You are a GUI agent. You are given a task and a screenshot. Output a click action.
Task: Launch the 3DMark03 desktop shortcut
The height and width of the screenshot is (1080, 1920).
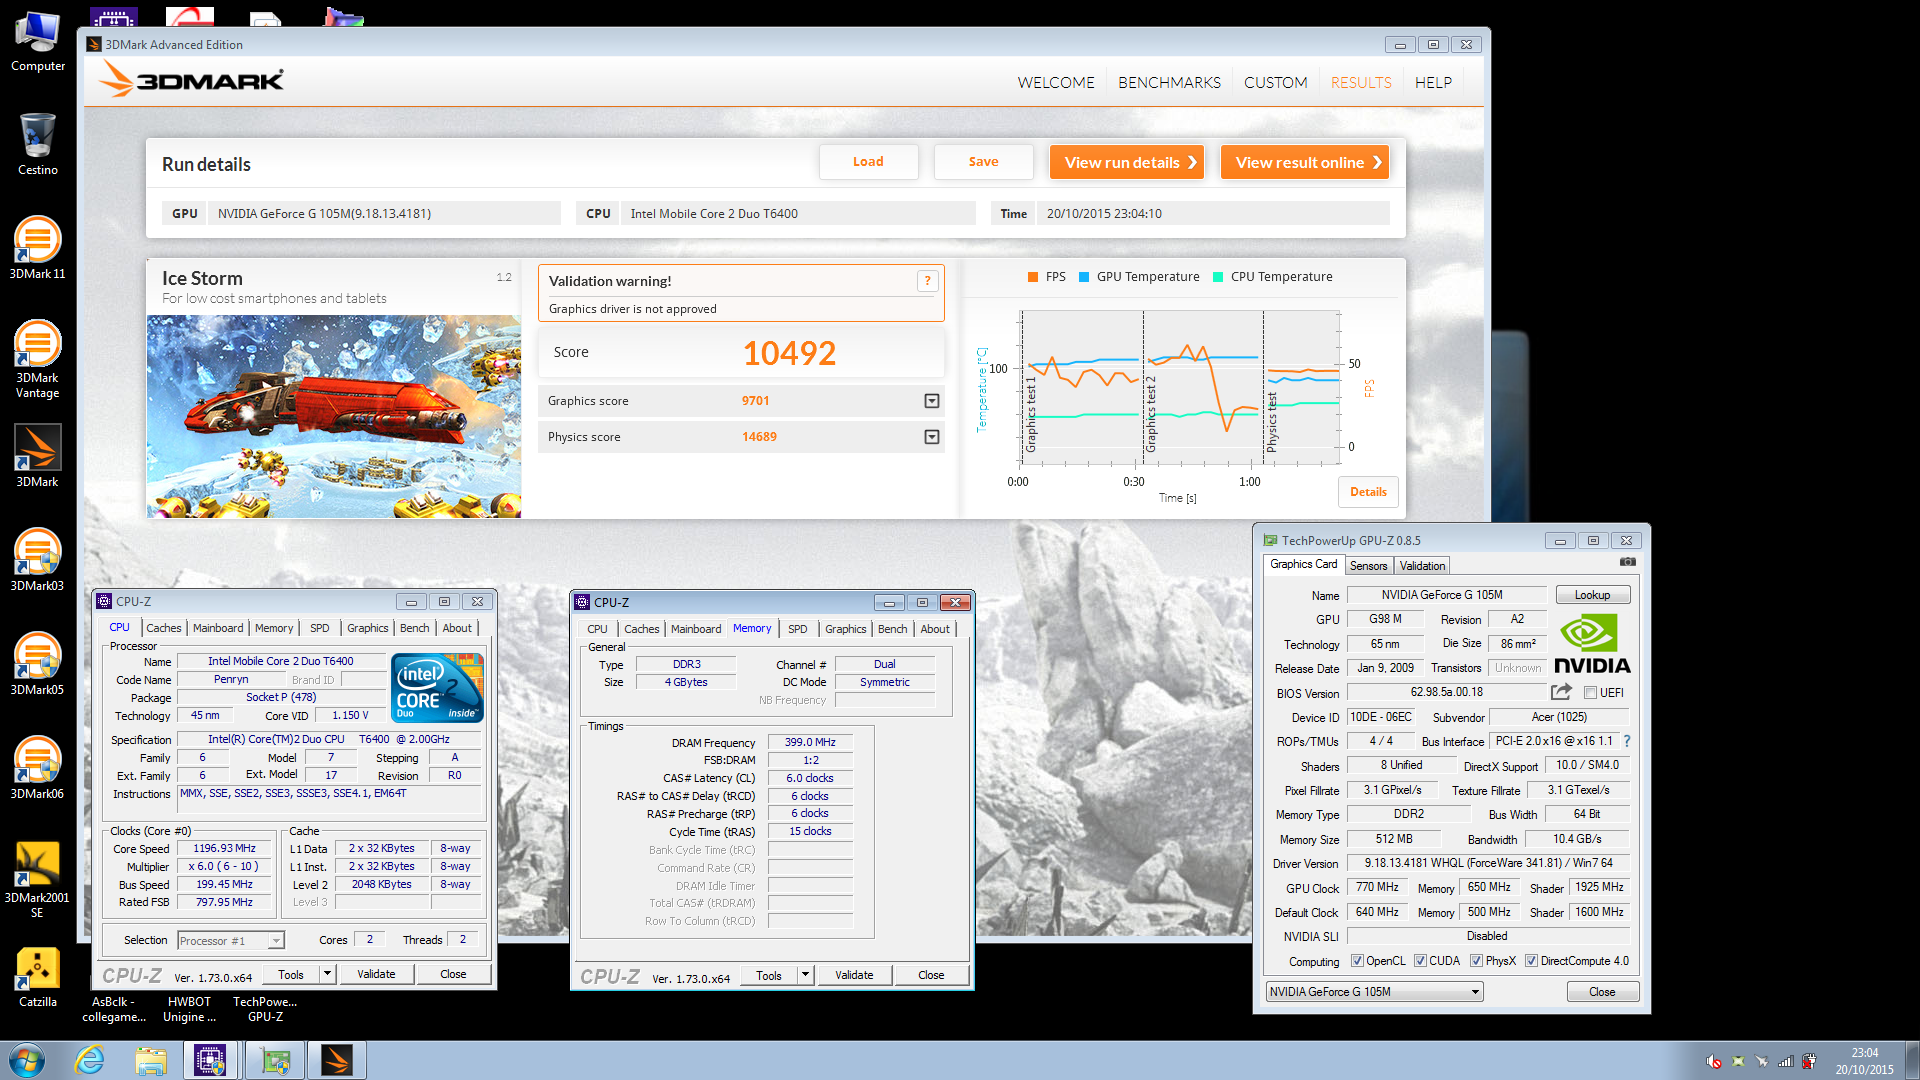[38, 560]
